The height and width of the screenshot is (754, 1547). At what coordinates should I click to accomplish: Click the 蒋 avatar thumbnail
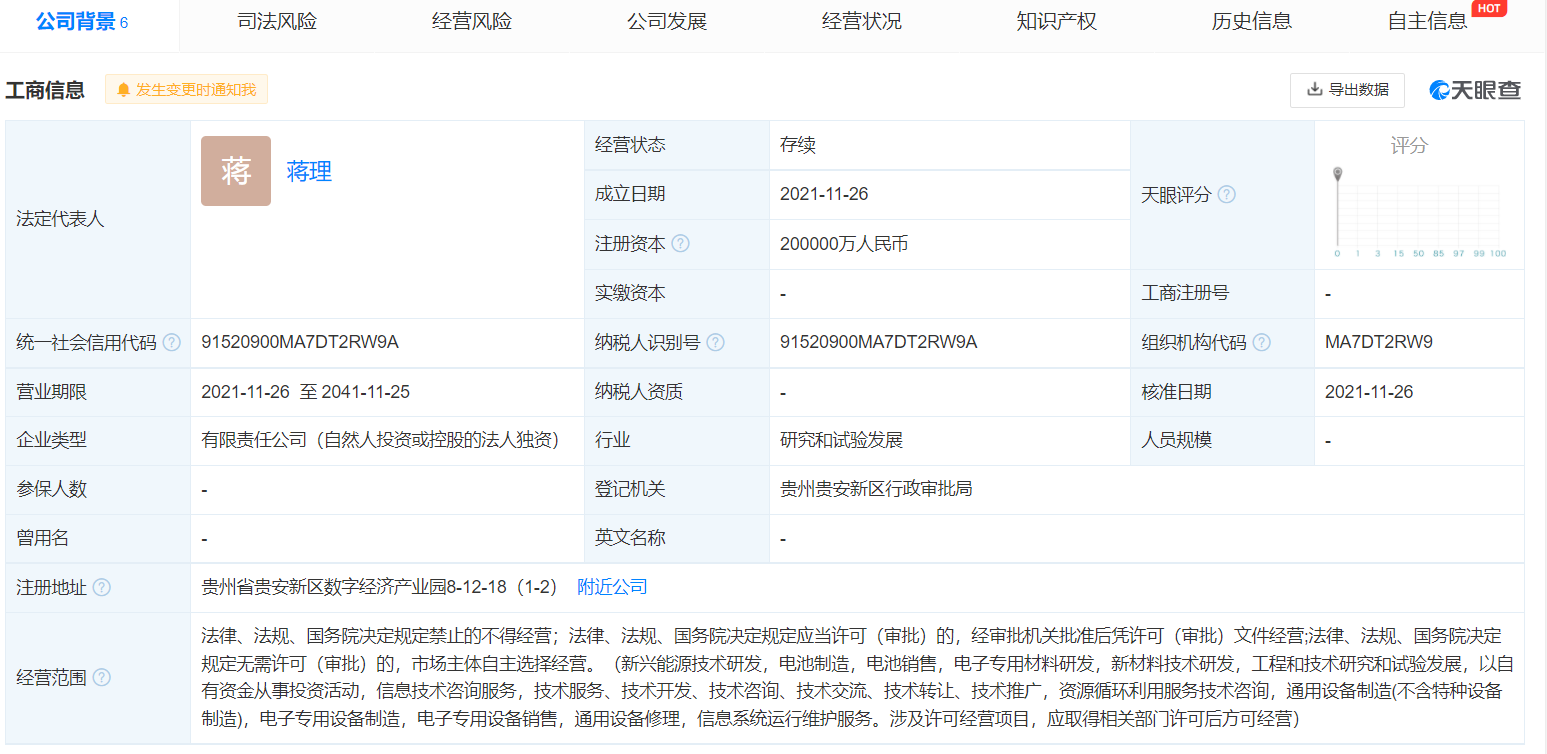pos(236,171)
